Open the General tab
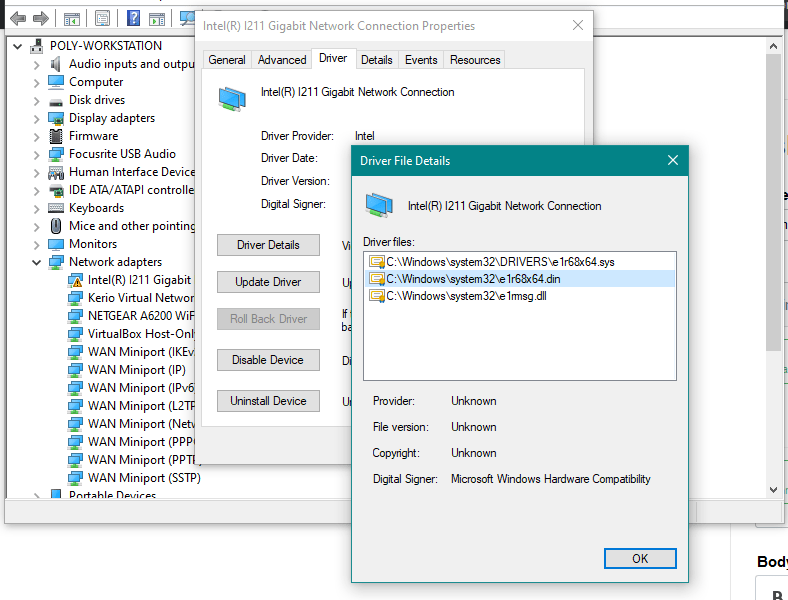Image resolution: width=788 pixels, height=600 pixels. (x=227, y=60)
